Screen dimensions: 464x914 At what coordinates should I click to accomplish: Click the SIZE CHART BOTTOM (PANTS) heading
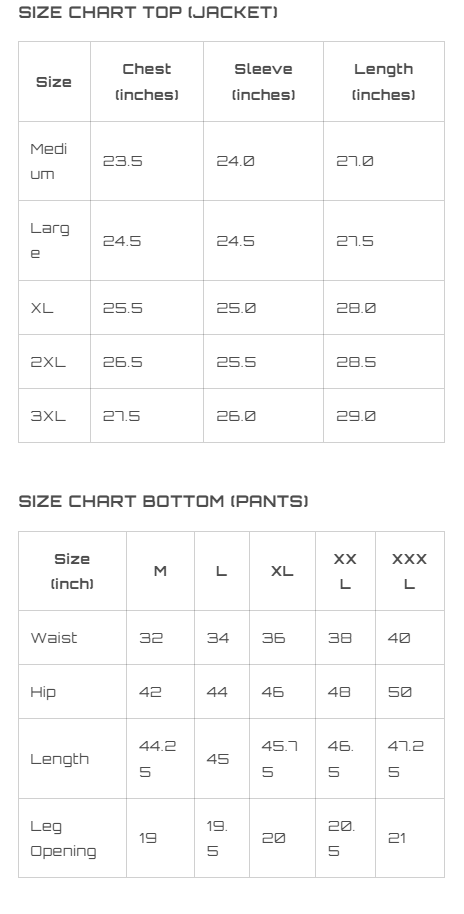tap(163, 501)
